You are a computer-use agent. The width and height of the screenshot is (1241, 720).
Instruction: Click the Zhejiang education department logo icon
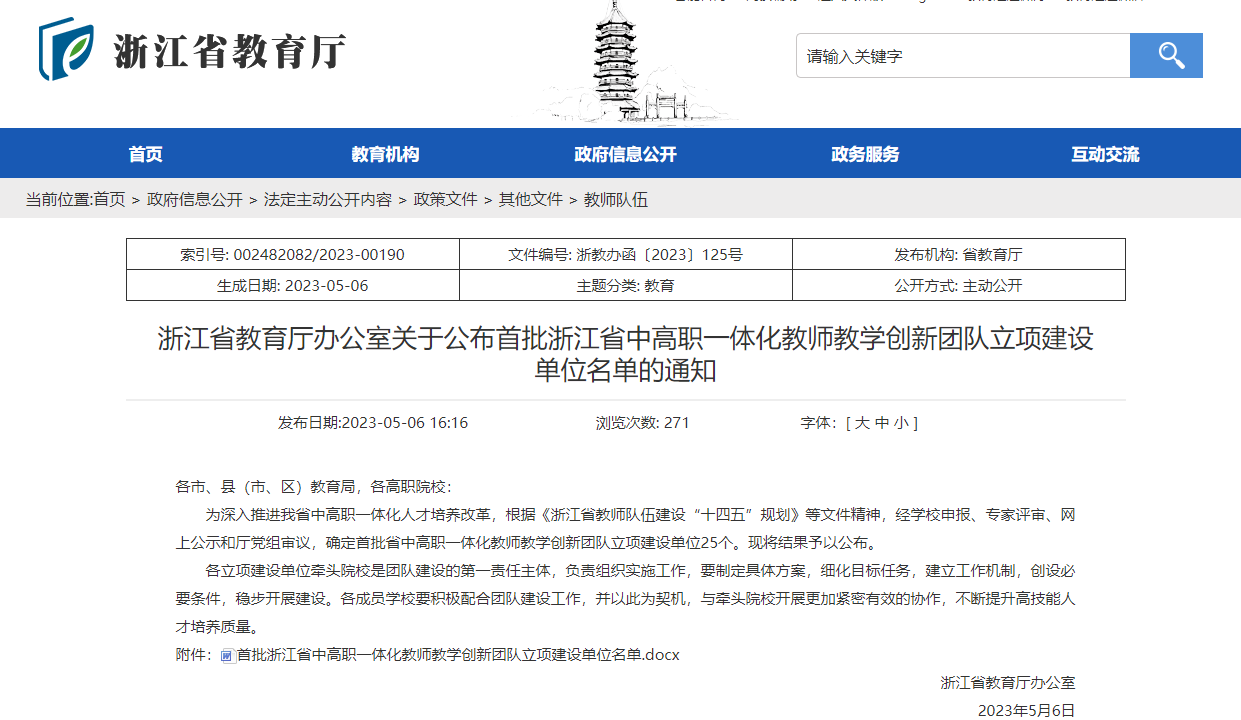click(66, 50)
